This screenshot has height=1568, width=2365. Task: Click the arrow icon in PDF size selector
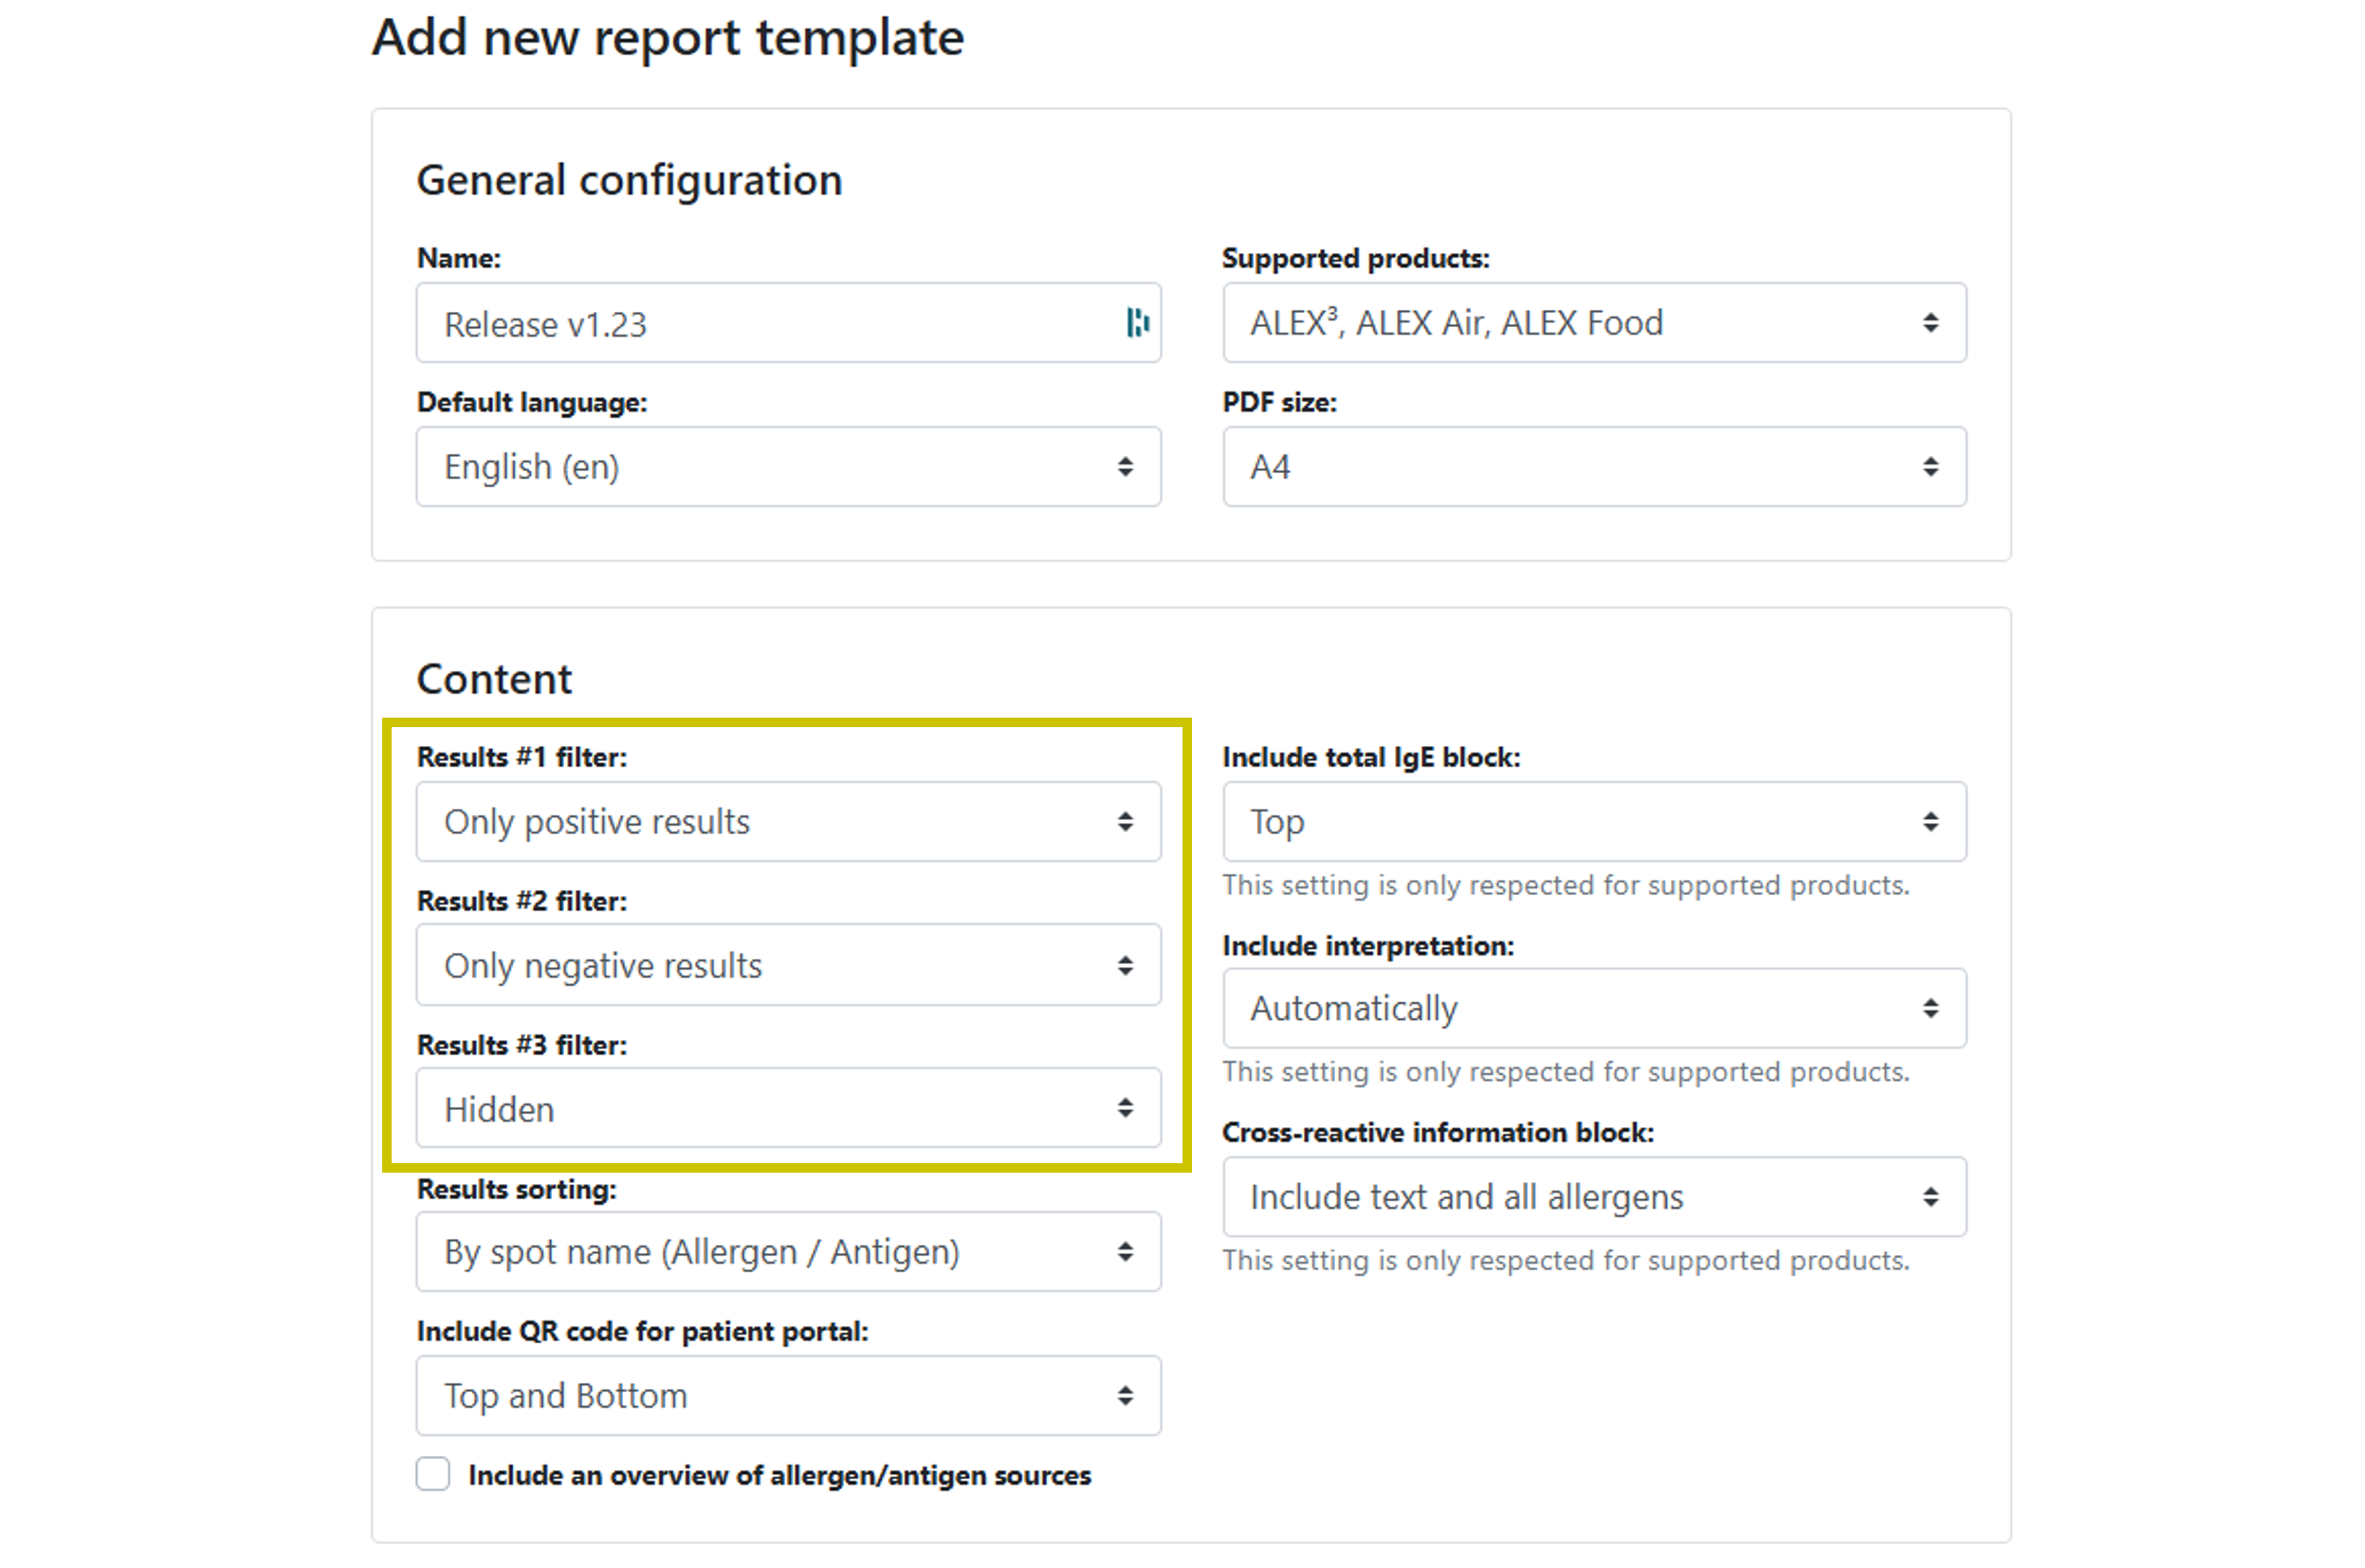[1930, 467]
